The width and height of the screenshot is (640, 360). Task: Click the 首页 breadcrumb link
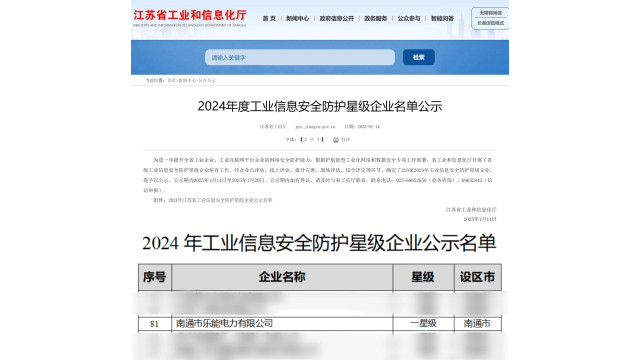[x=171, y=80]
